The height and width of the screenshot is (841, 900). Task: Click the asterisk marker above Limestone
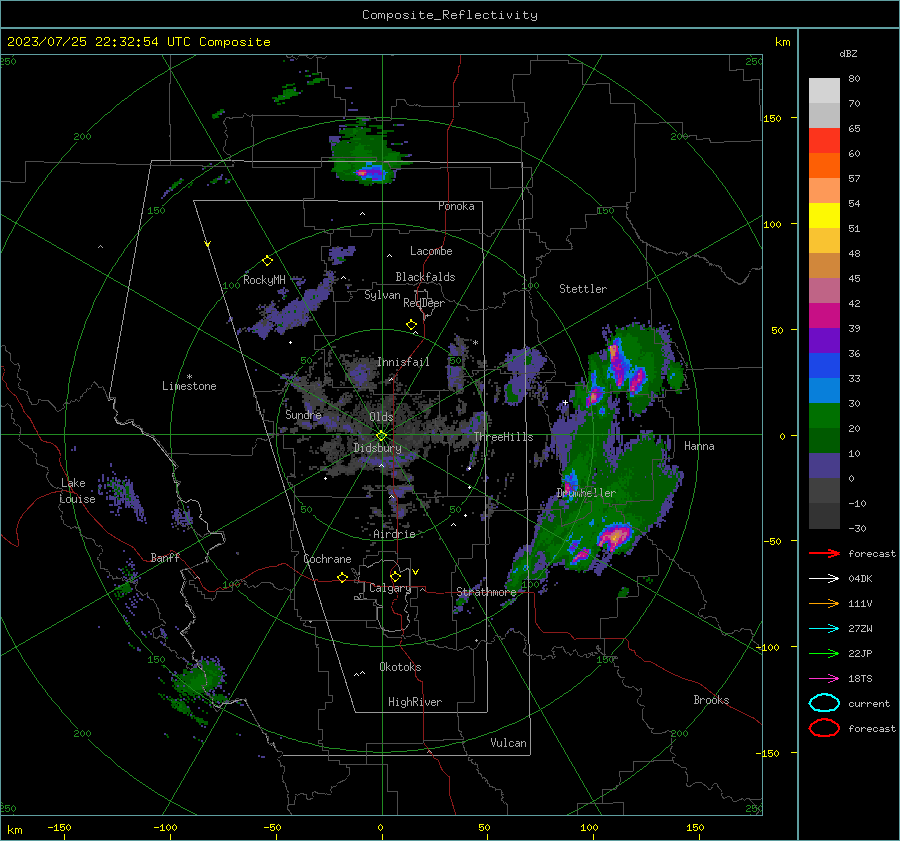(x=189, y=377)
